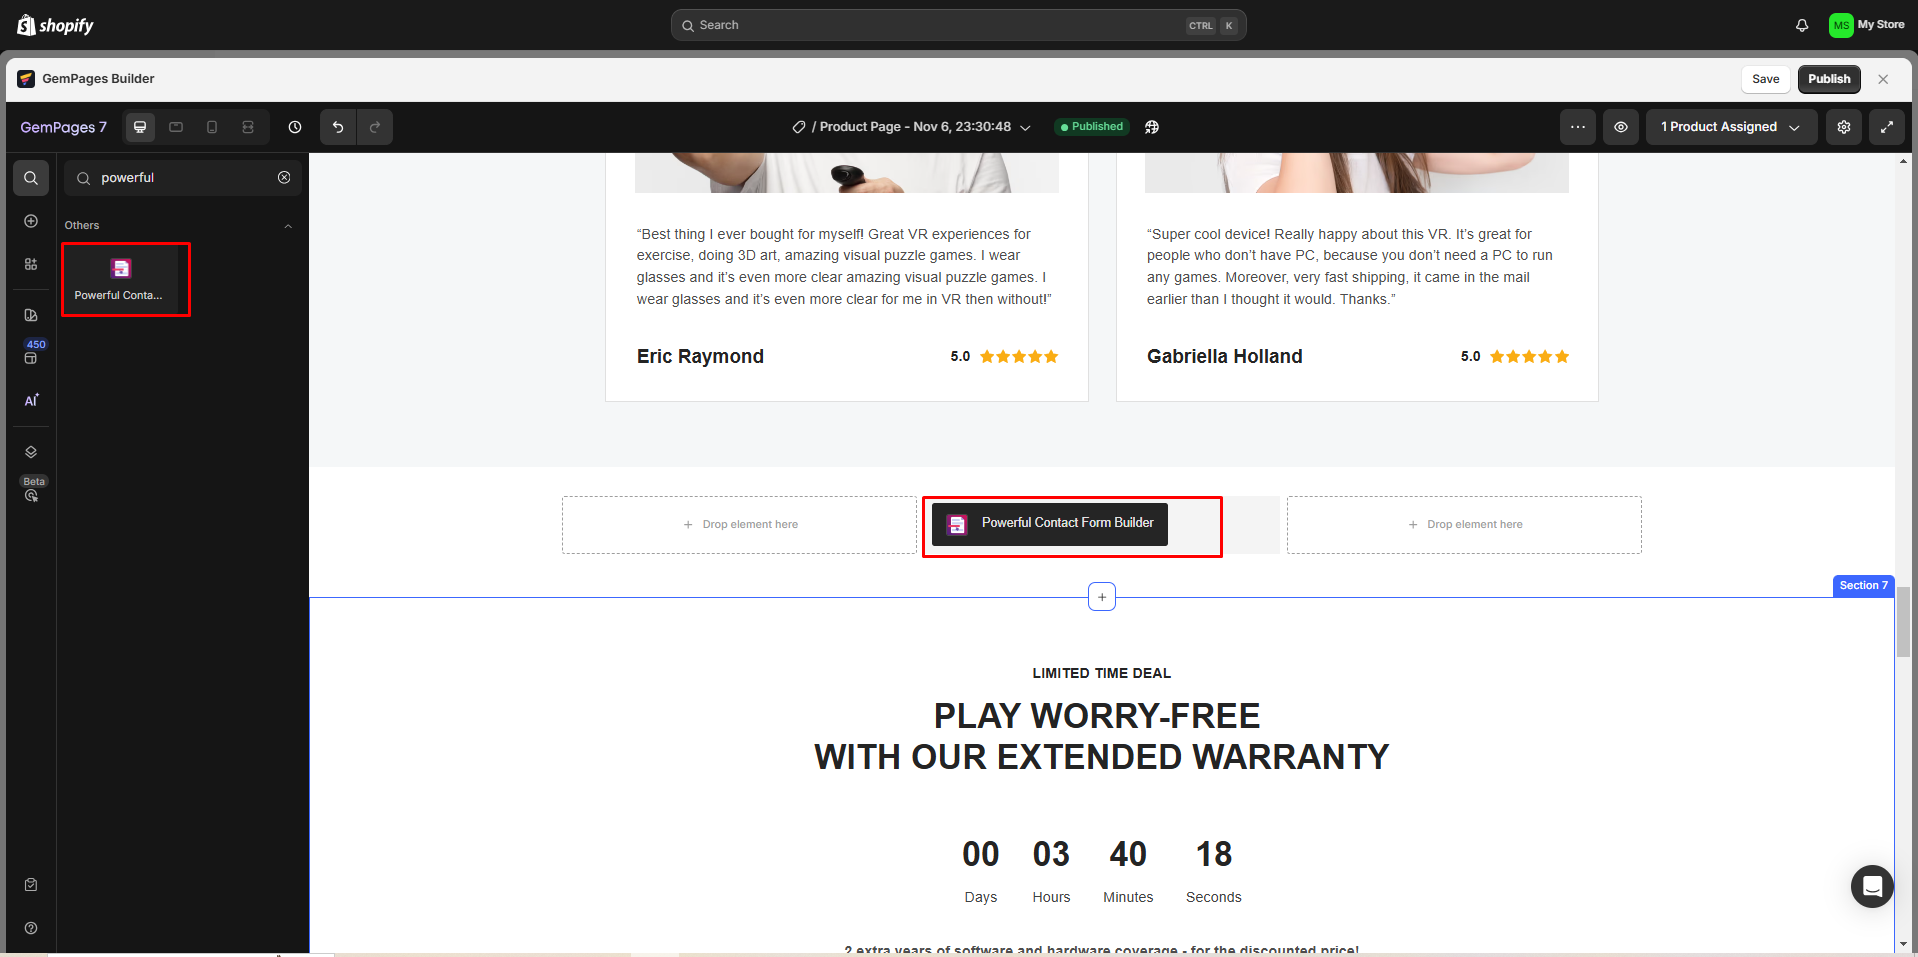Click Eric Raymond's five-star rating

(1019, 357)
